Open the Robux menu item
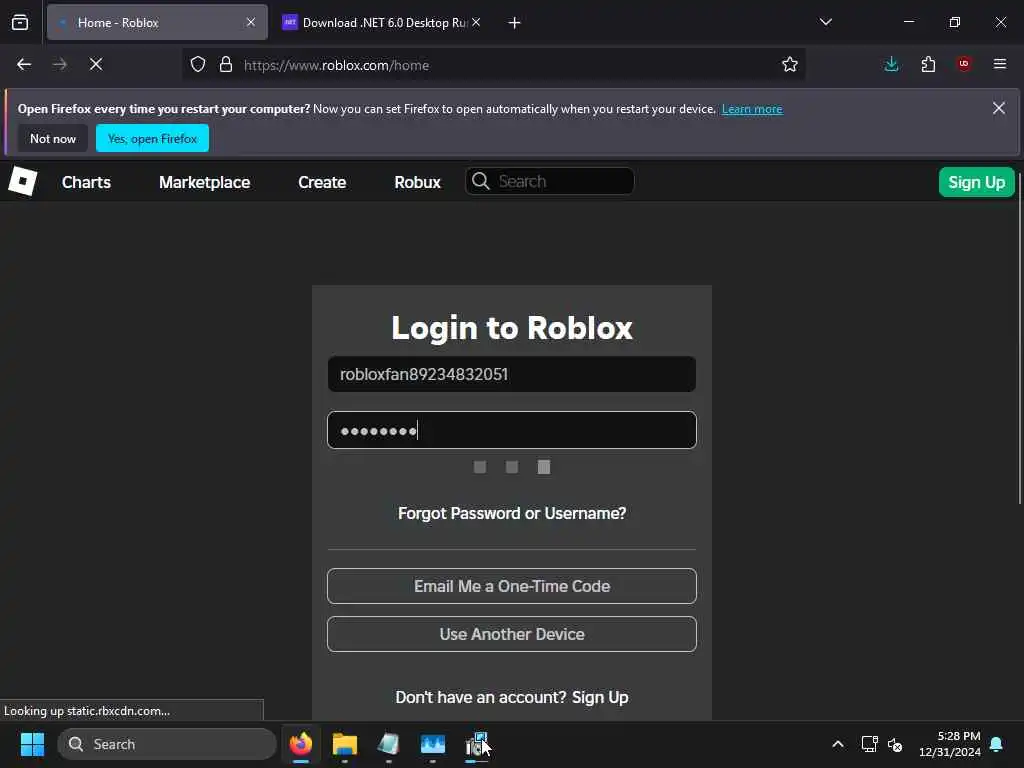The width and height of the screenshot is (1024, 768). pyautogui.click(x=417, y=182)
